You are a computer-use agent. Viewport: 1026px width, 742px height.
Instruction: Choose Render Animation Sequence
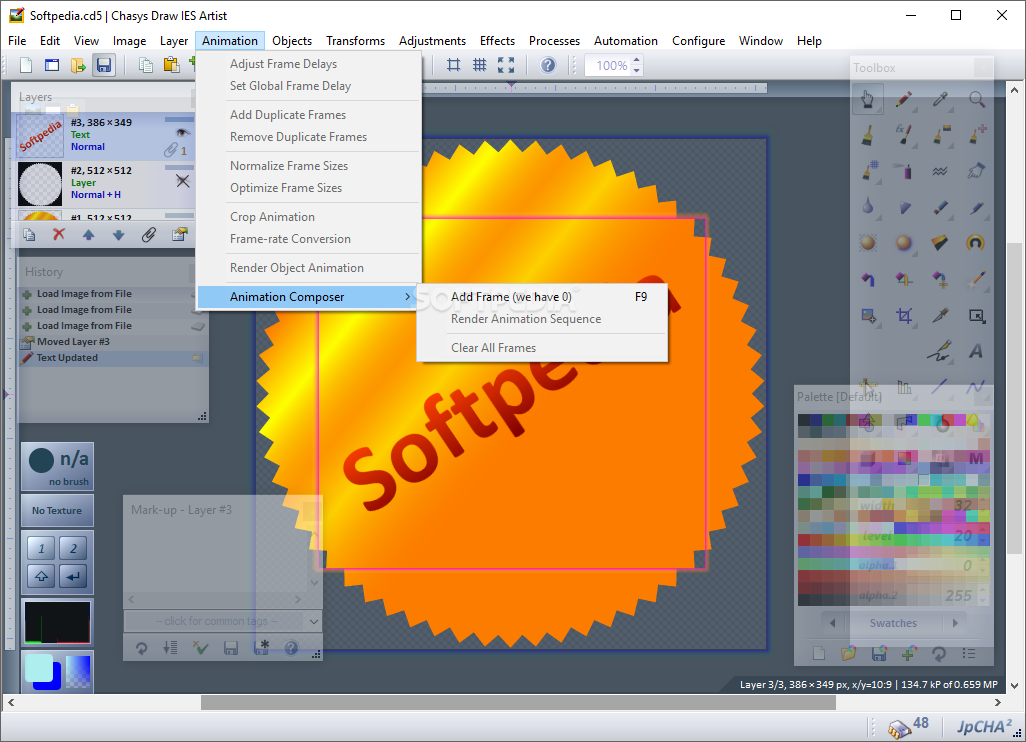[542, 319]
